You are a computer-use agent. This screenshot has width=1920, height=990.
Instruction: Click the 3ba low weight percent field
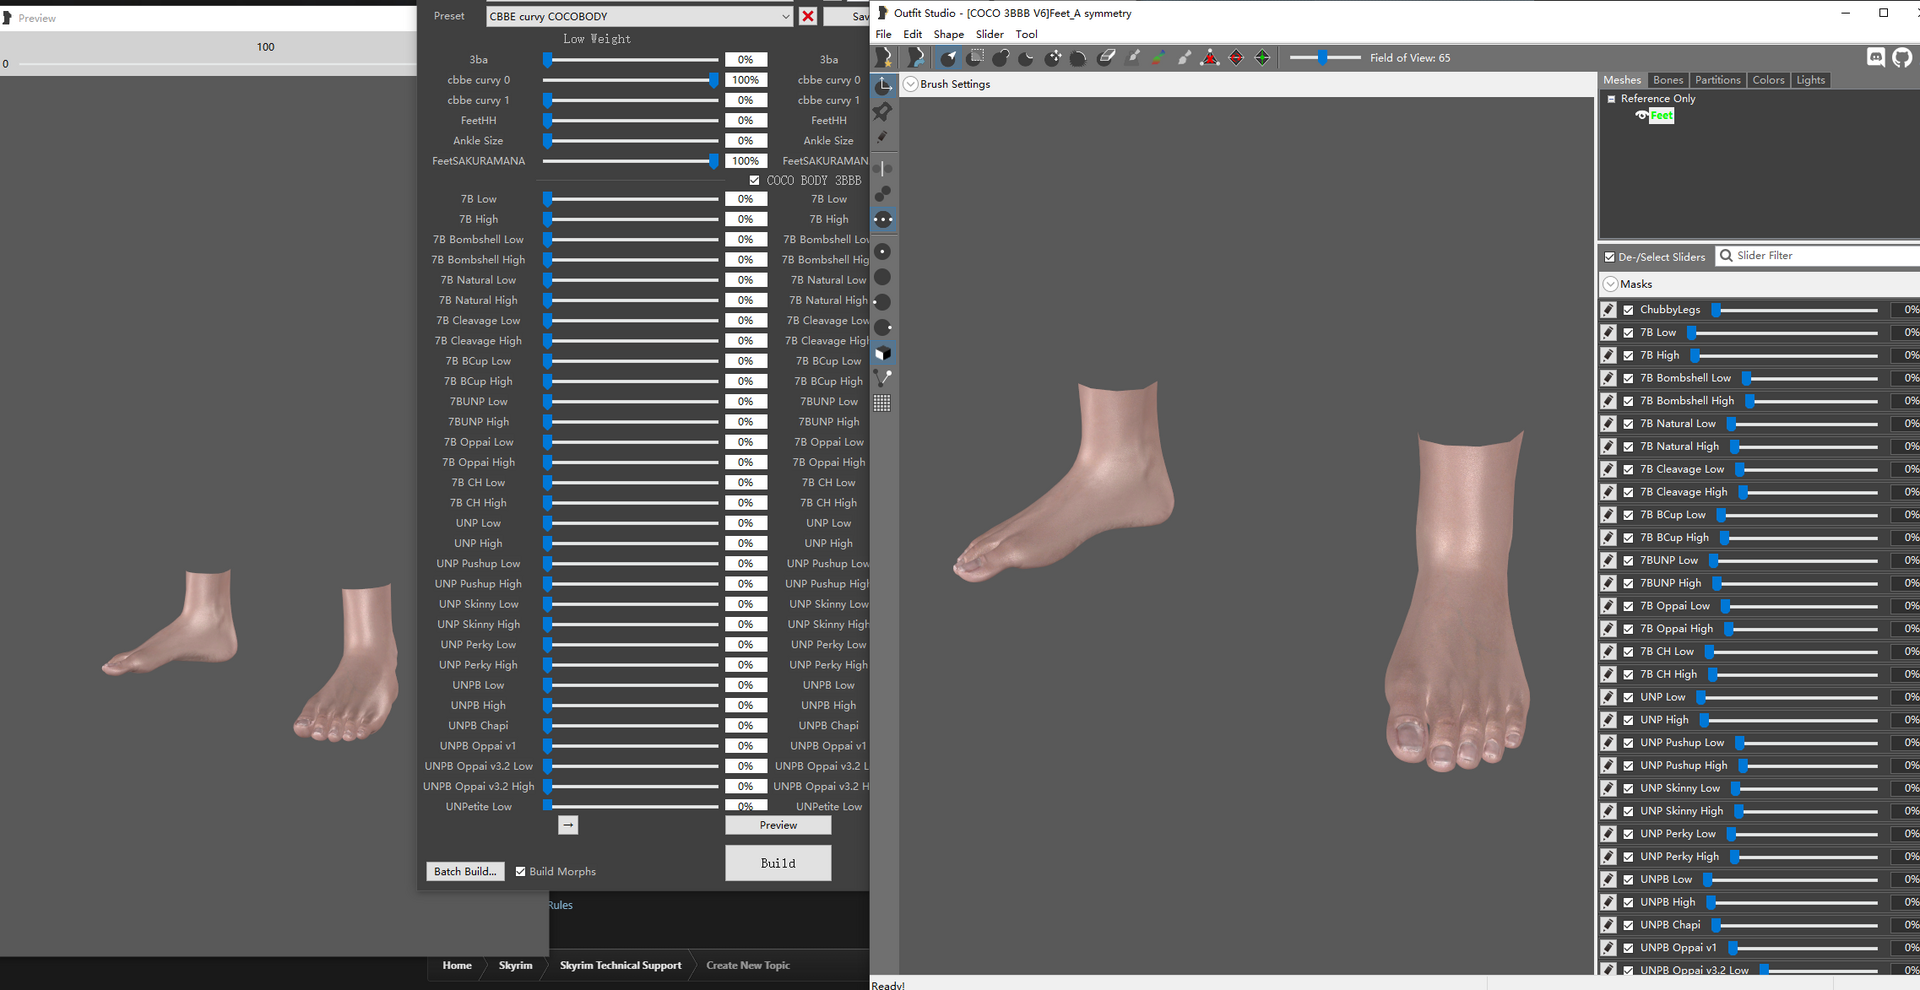[x=746, y=60]
